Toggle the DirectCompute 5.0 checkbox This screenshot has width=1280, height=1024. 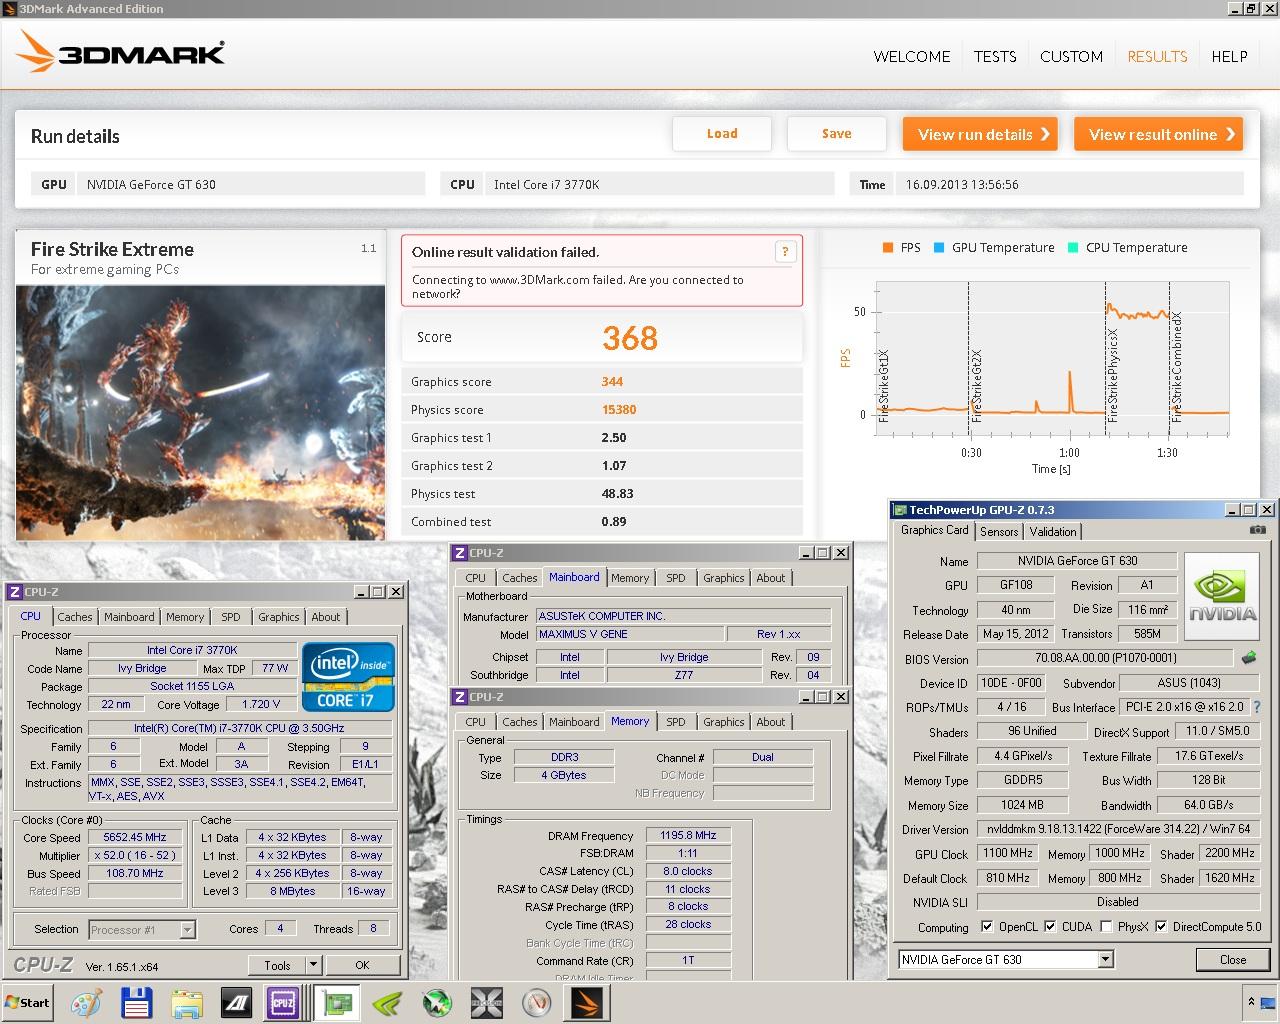tap(1161, 927)
